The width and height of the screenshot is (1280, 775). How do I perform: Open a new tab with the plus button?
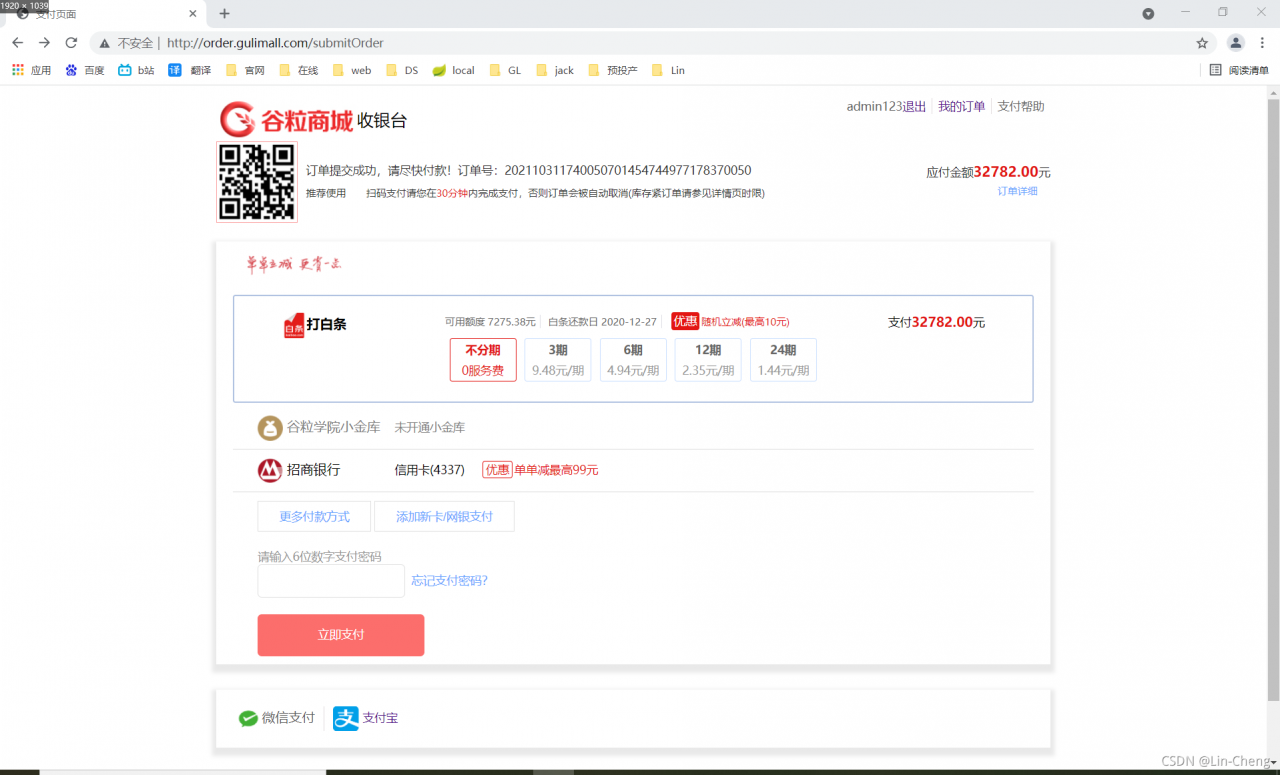pyautogui.click(x=224, y=14)
